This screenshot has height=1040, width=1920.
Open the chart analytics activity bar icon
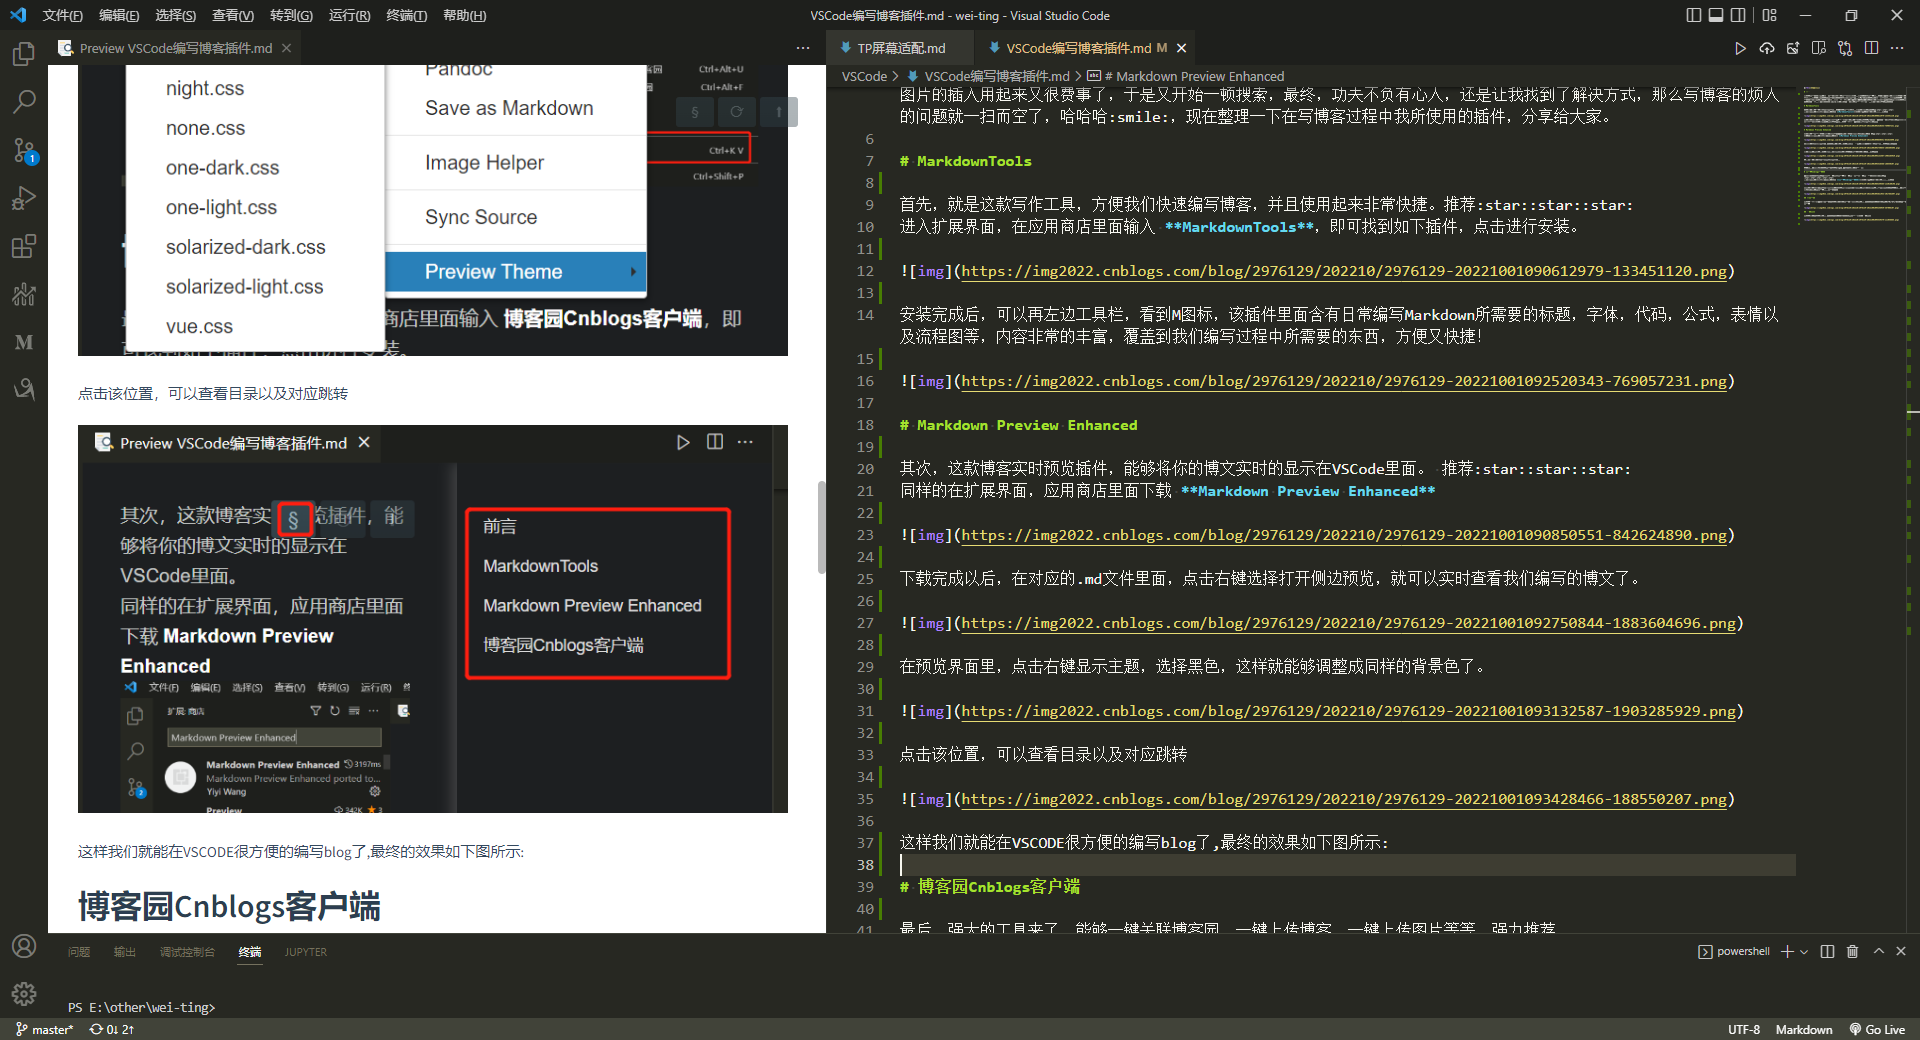pyautogui.click(x=24, y=294)
